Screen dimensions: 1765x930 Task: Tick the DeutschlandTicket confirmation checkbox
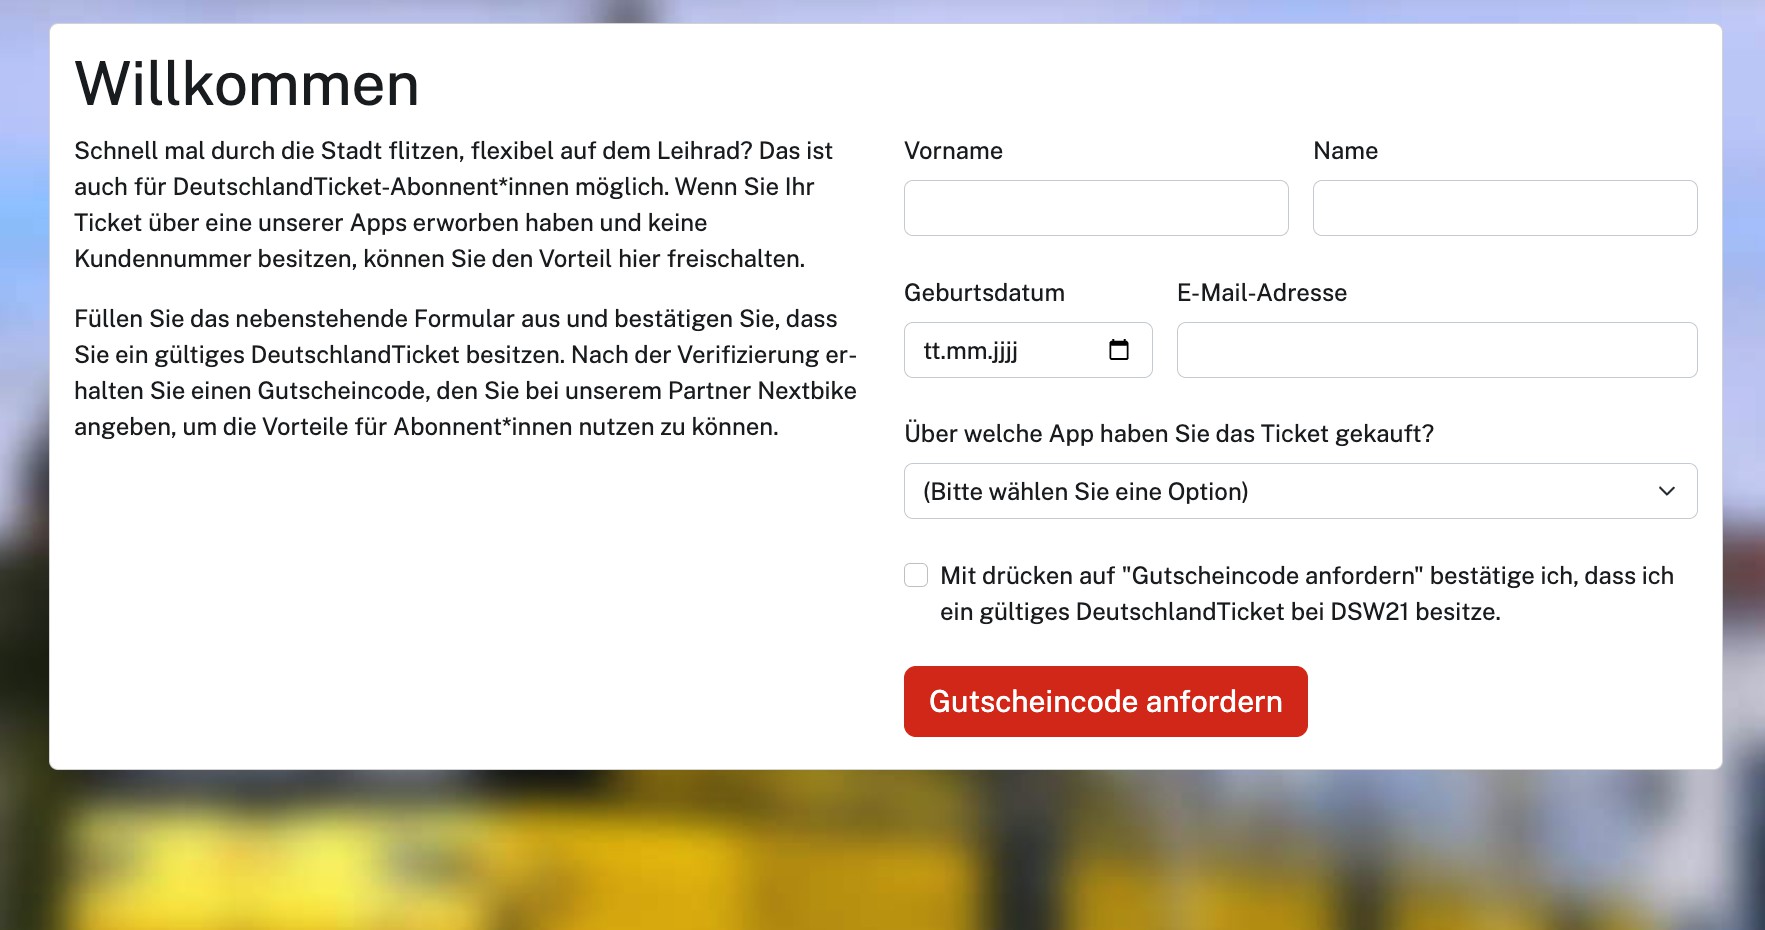point(916,575)
